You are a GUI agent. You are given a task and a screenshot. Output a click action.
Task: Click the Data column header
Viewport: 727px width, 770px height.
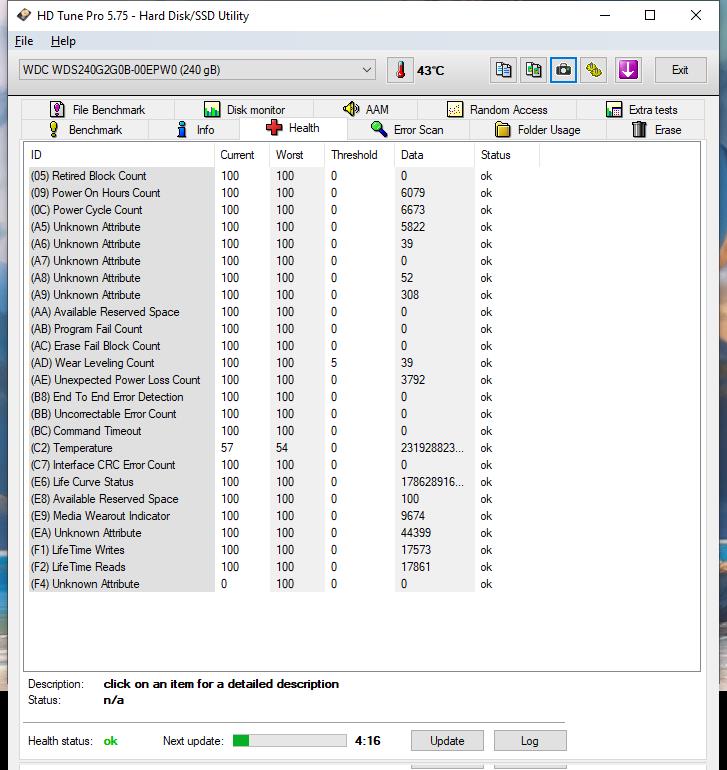[434, 155]
